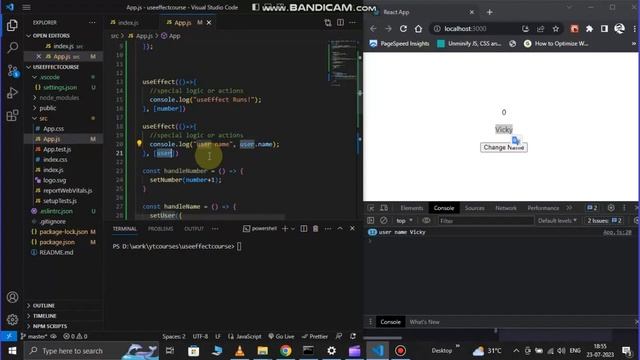Click the 2 Issues button in DevTools
640x360 pixels.
604,220
